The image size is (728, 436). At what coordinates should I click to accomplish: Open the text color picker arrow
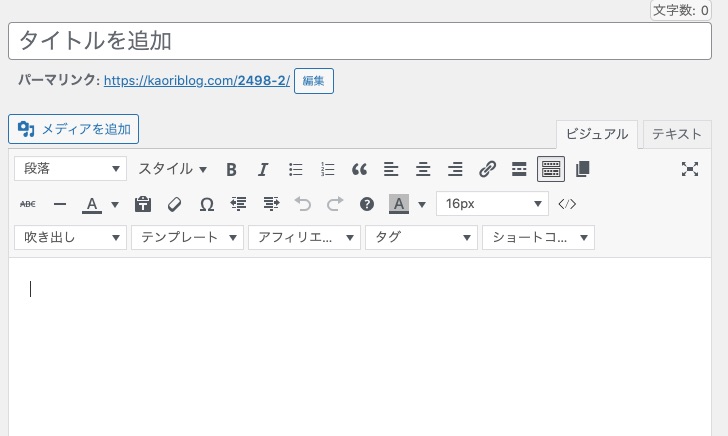tap(115, 204)
